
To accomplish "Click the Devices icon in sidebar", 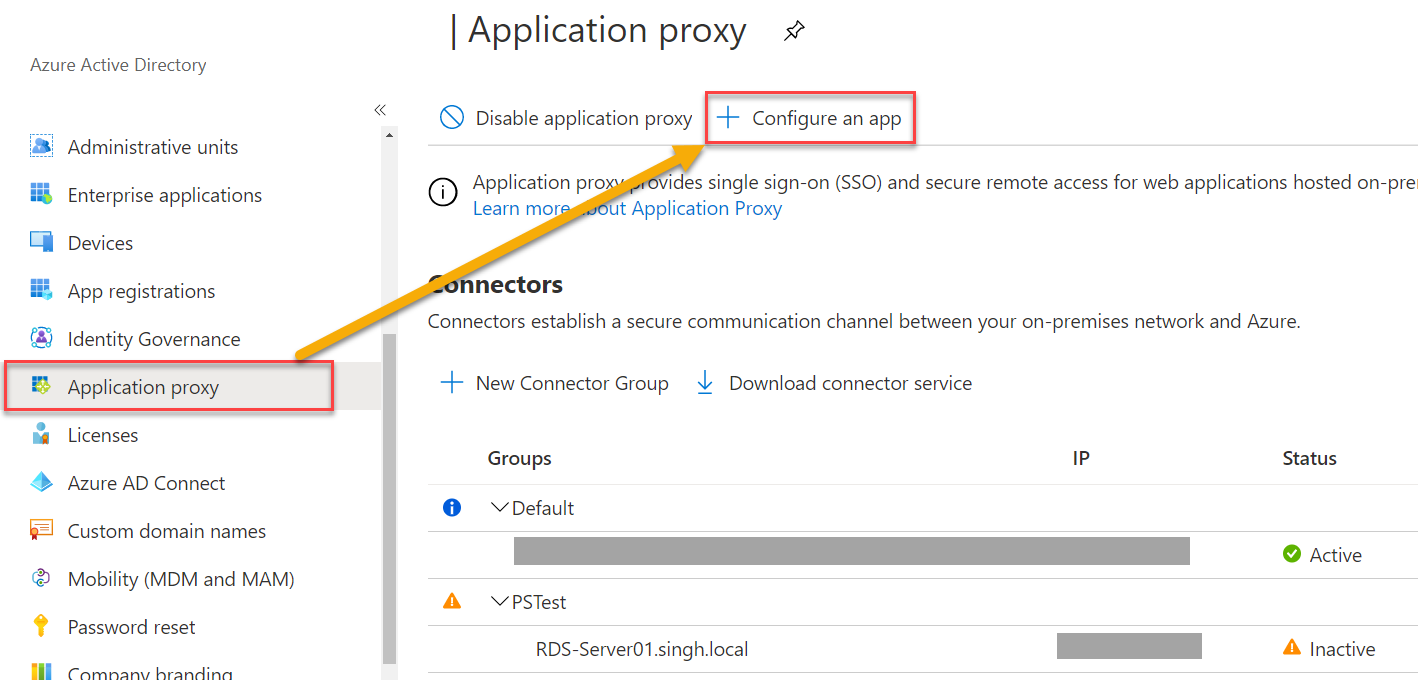I will [x=41, y=242].
